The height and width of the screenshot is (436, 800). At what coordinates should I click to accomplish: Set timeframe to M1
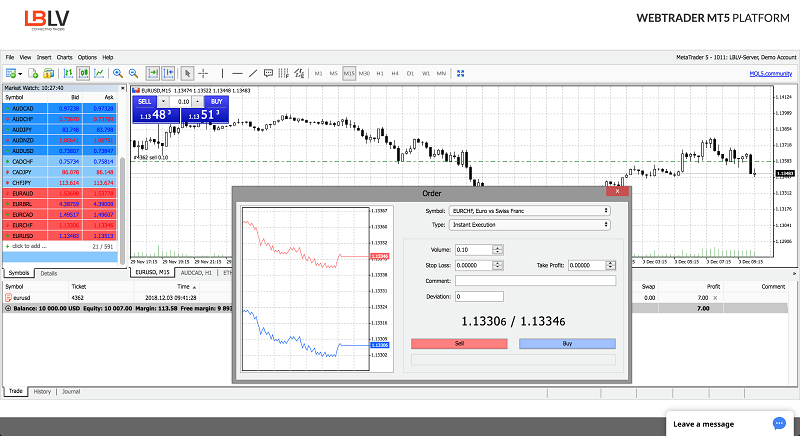coord(318,73)
